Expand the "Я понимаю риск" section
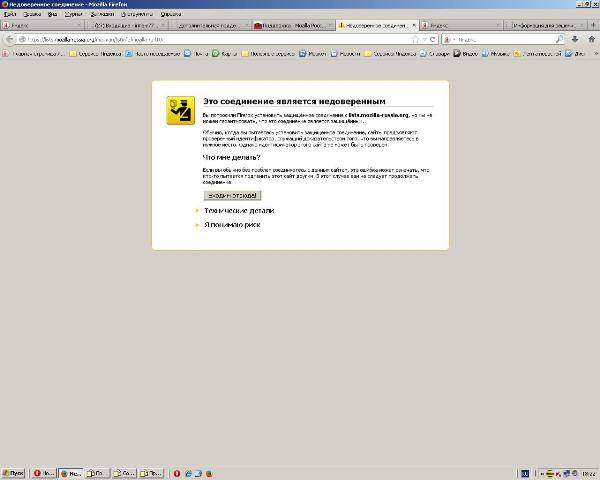600x480 pixels. point(232,226)
